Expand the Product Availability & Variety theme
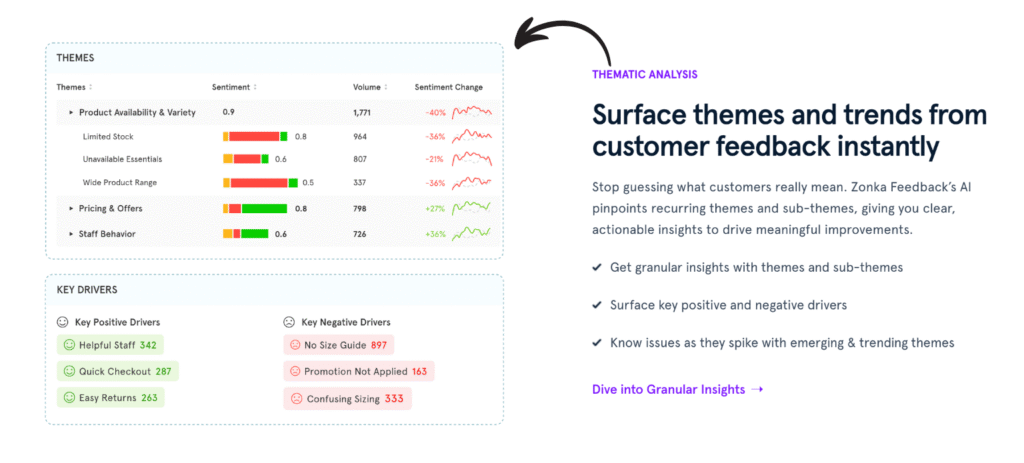Screen dimensions: 1024x463 71,112
